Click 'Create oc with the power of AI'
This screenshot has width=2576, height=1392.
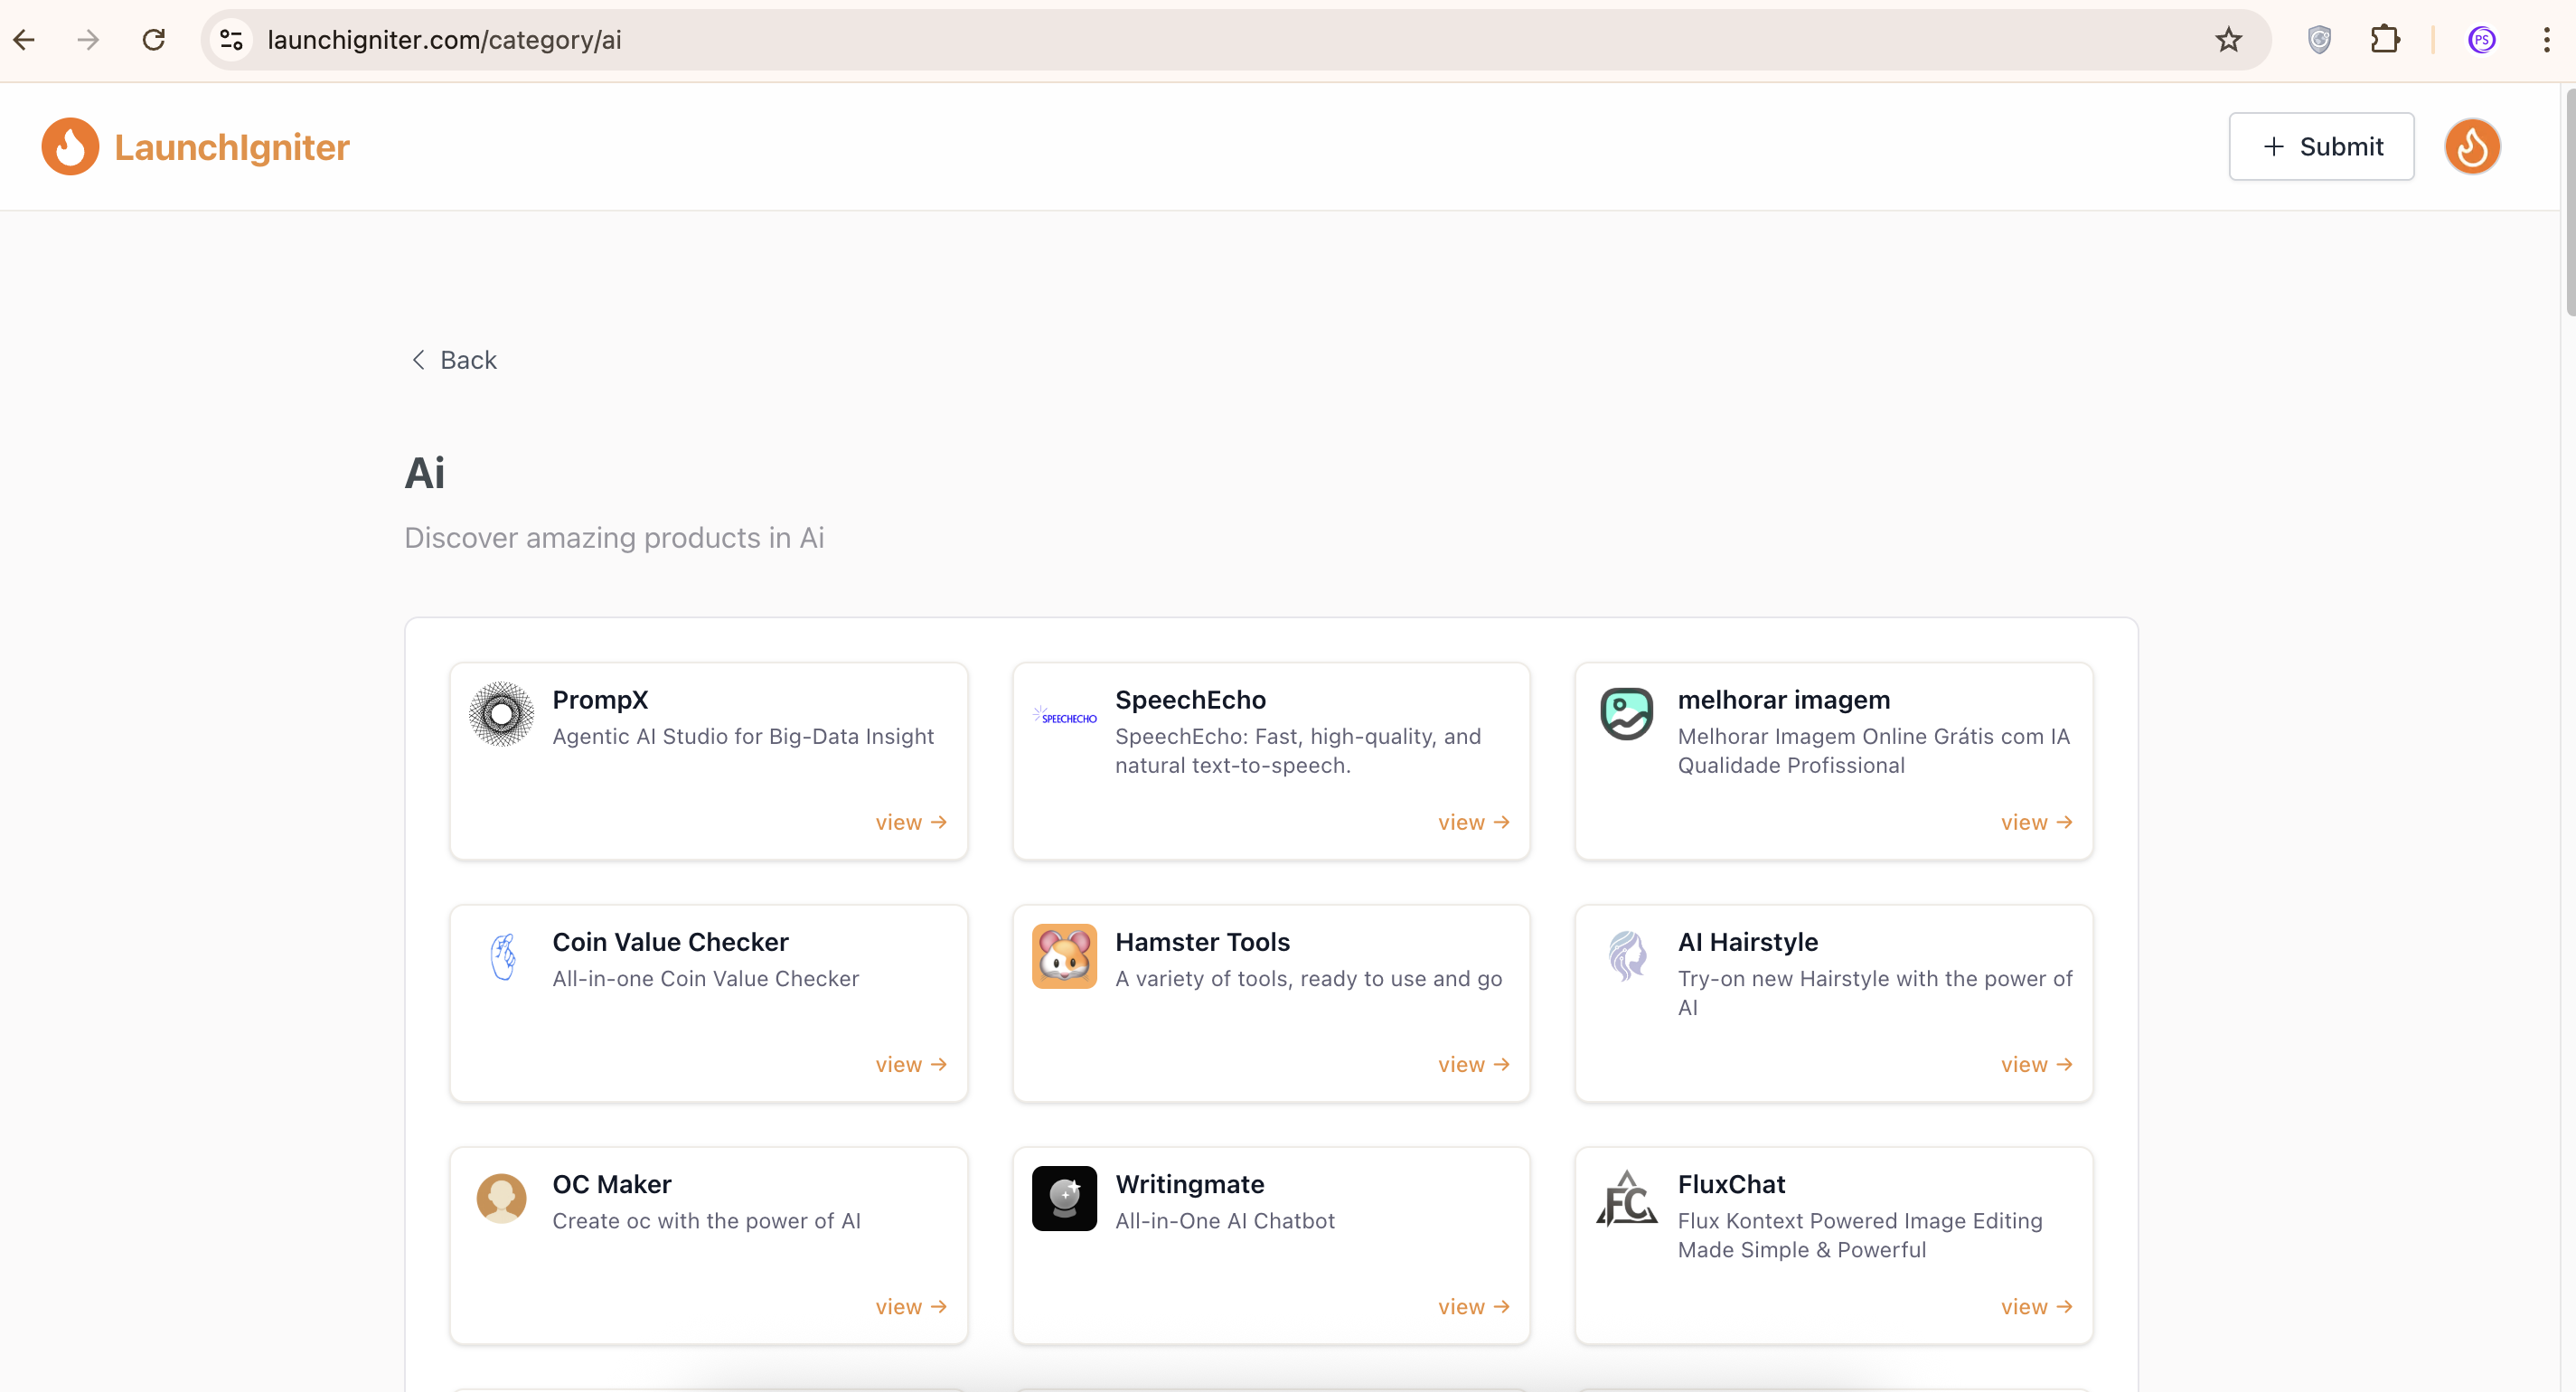706,1220
